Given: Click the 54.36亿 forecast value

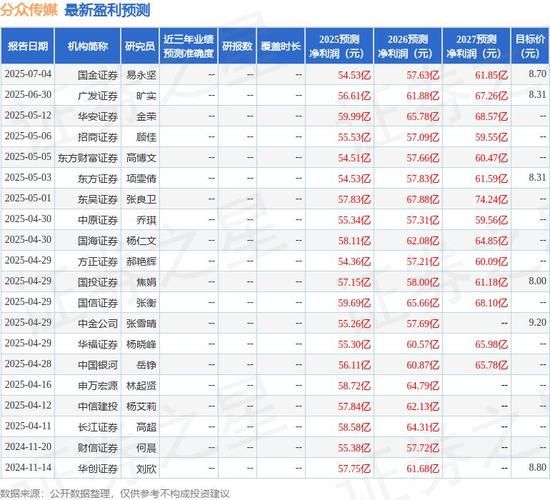Looking at the screenshot, I should (x=354, y=261).
